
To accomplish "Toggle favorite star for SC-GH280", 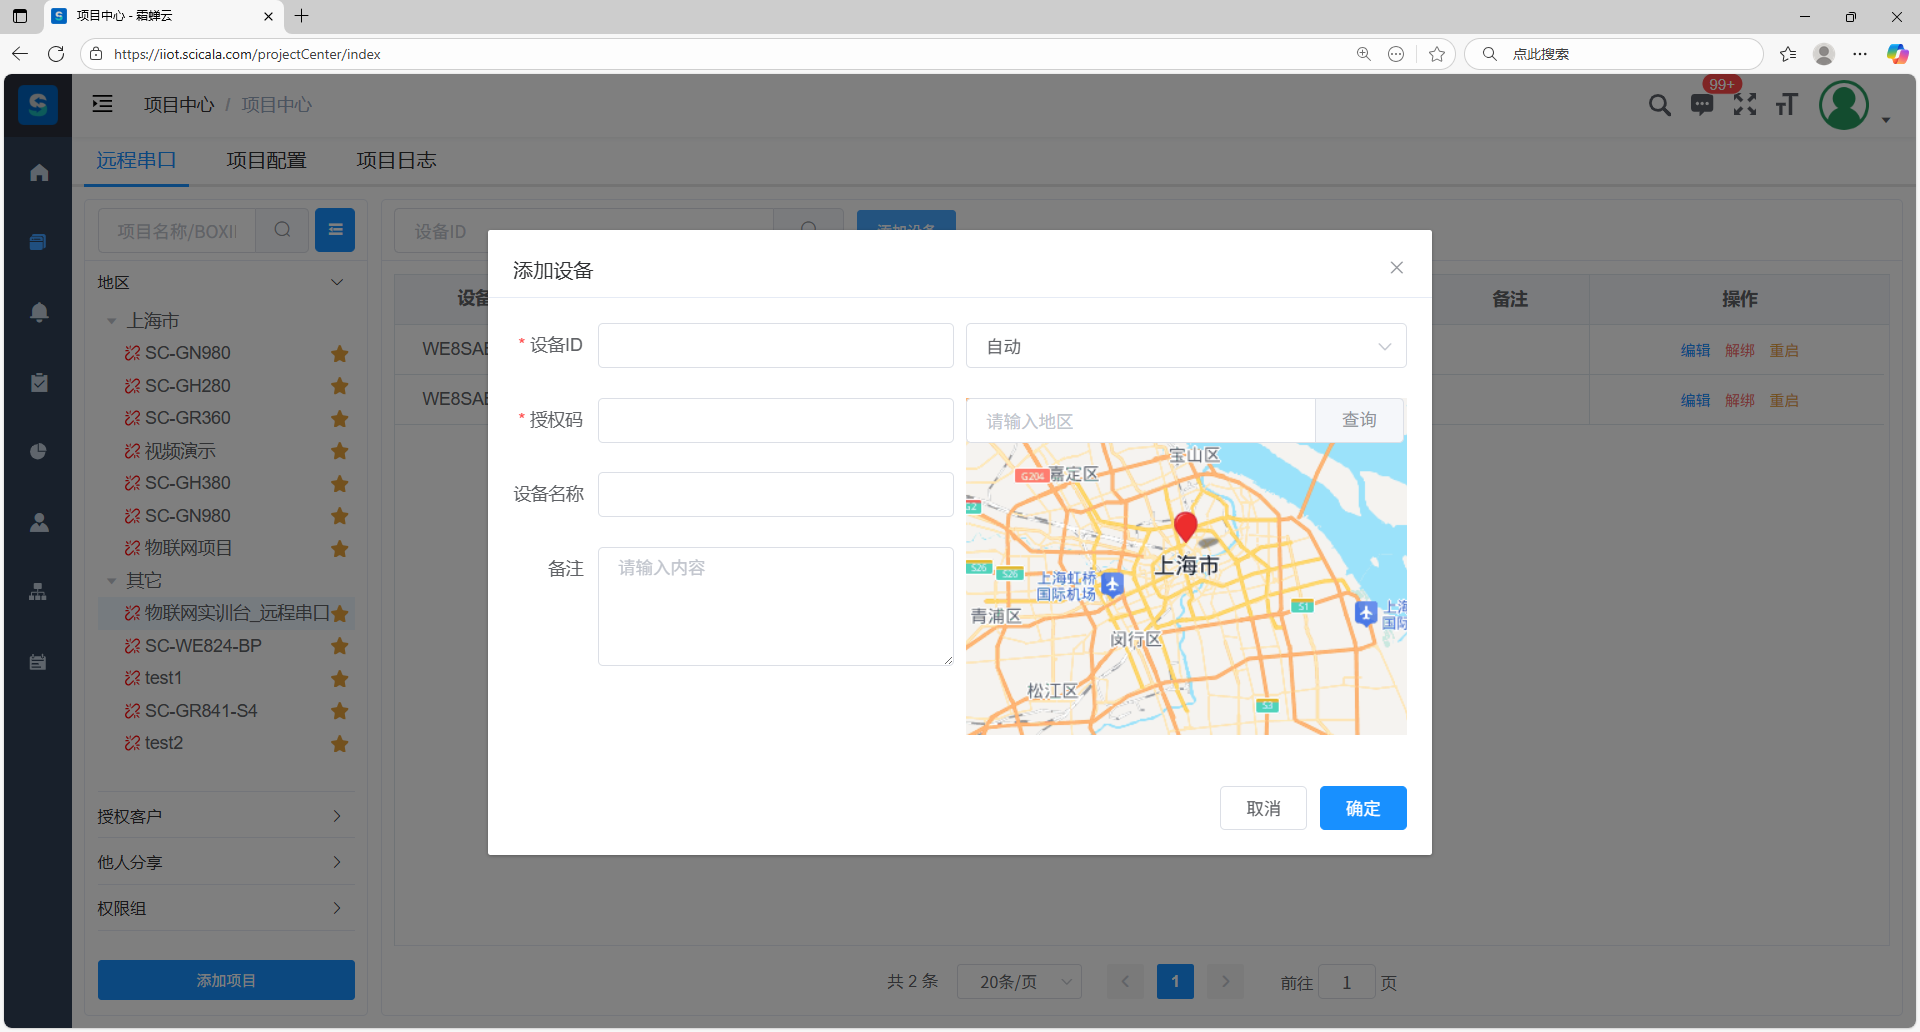I will (340, 386).
